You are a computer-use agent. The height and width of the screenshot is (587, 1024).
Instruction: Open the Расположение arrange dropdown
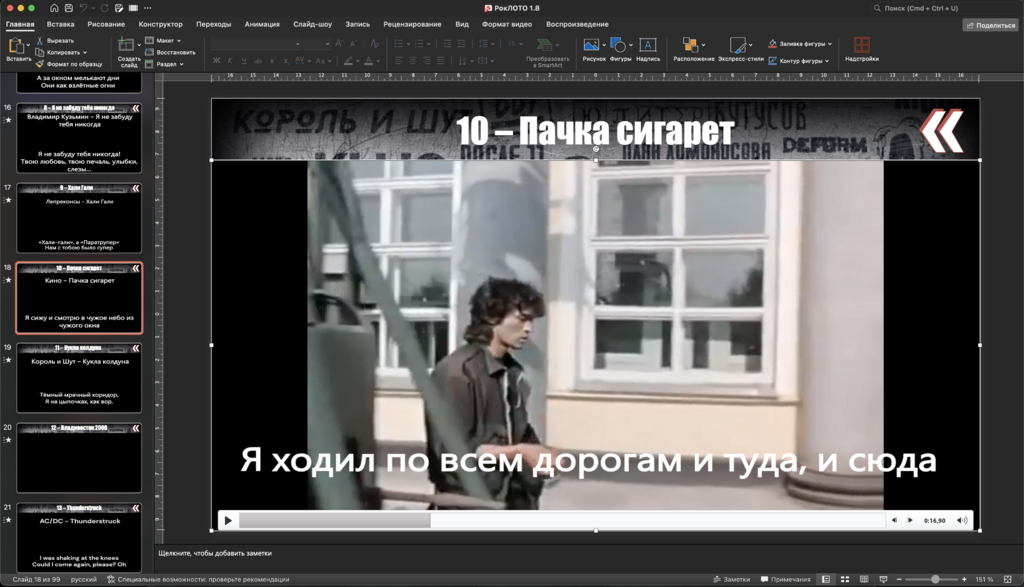coord(703,45)
